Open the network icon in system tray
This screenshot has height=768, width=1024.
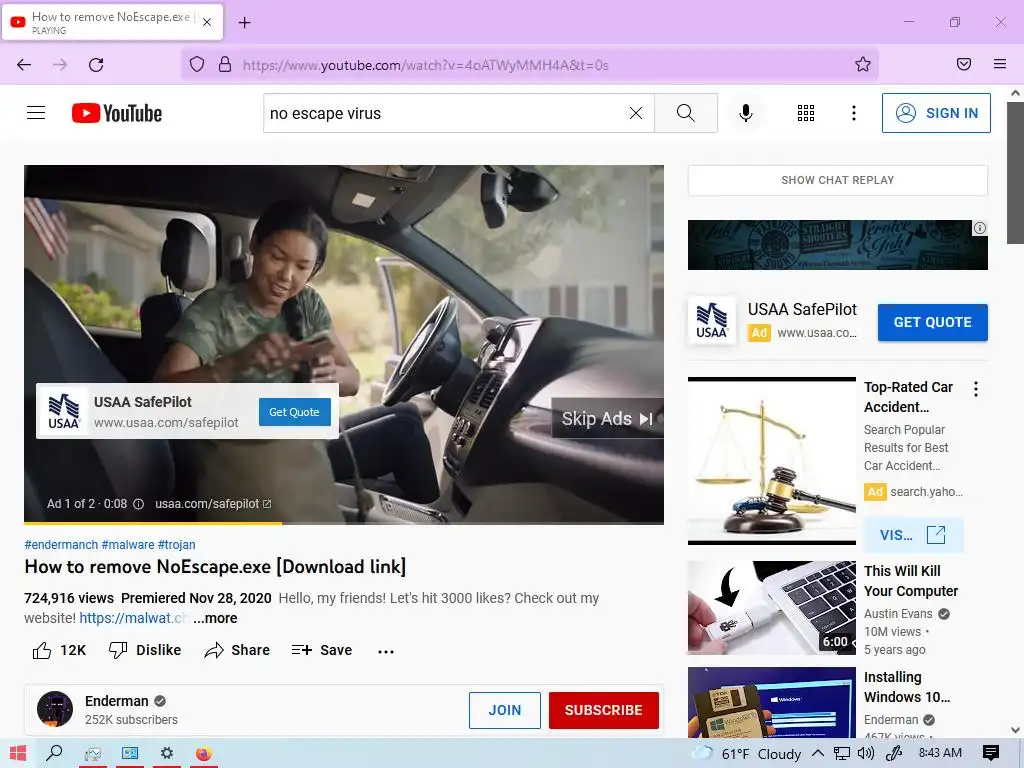[x=842, y=754]
